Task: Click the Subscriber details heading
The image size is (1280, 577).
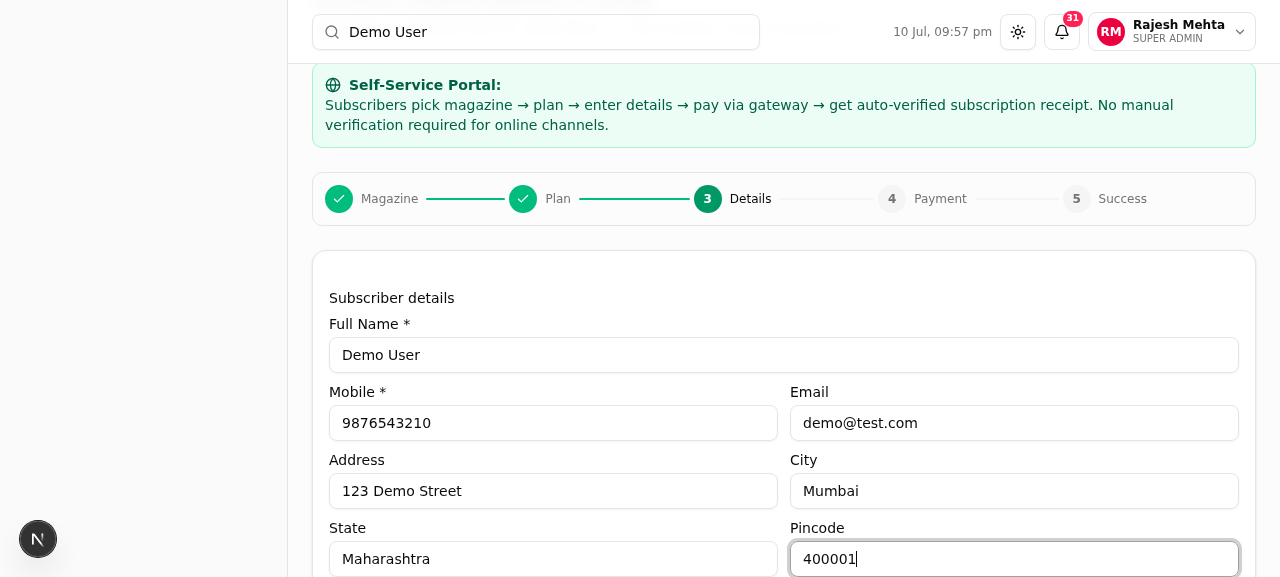Action: point(392,298)
